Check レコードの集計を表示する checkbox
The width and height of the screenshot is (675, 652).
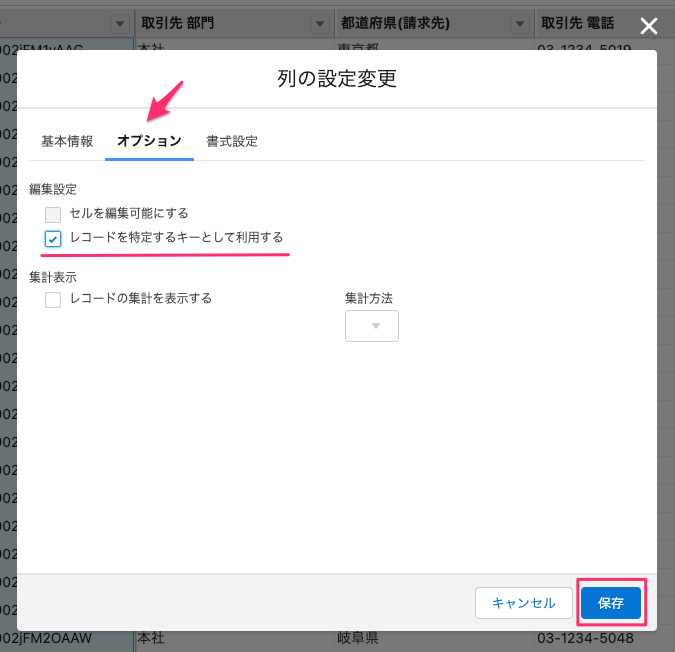(53, 300)
